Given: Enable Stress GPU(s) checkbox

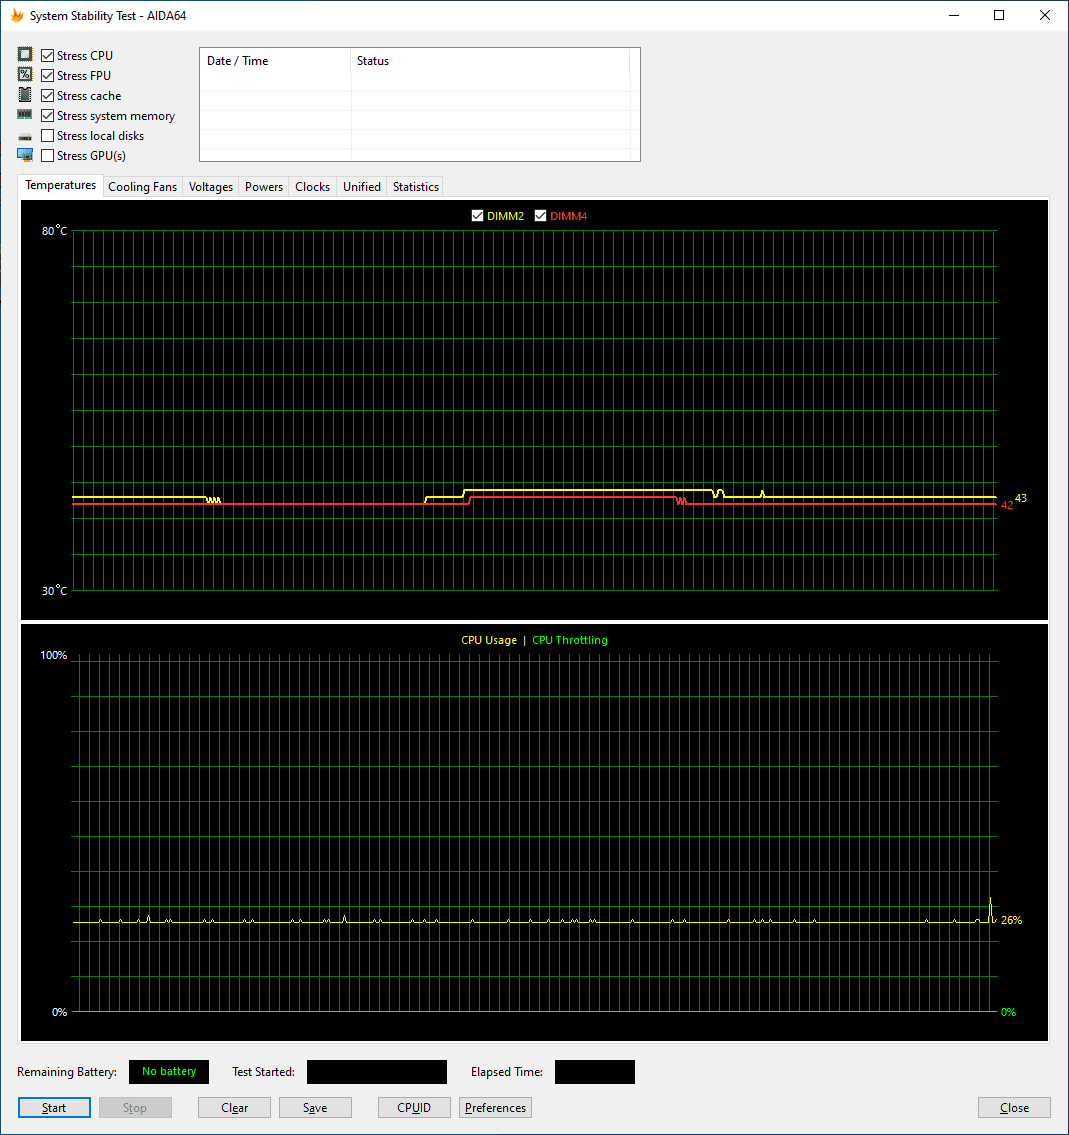Looking at the screenshot, I should tap(48, 156).
